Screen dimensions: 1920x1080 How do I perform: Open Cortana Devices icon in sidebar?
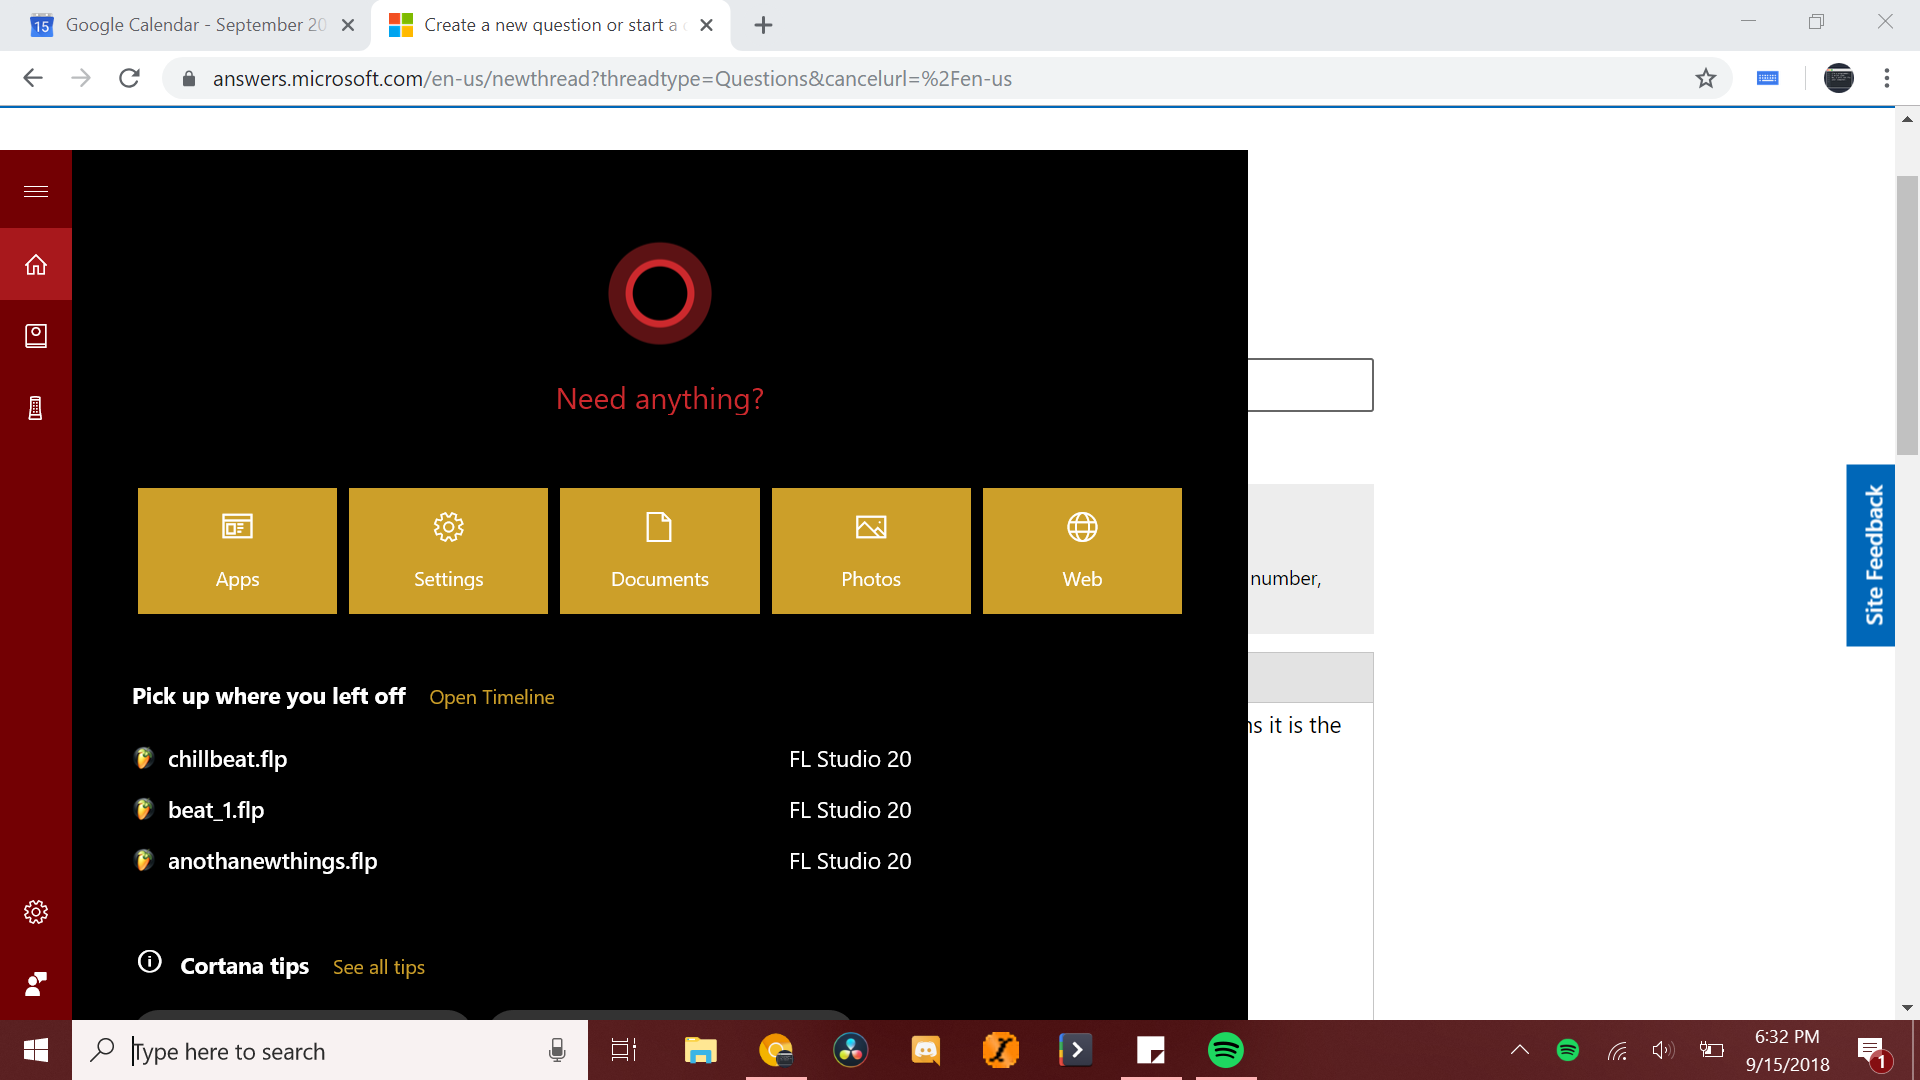click(36, 408)
